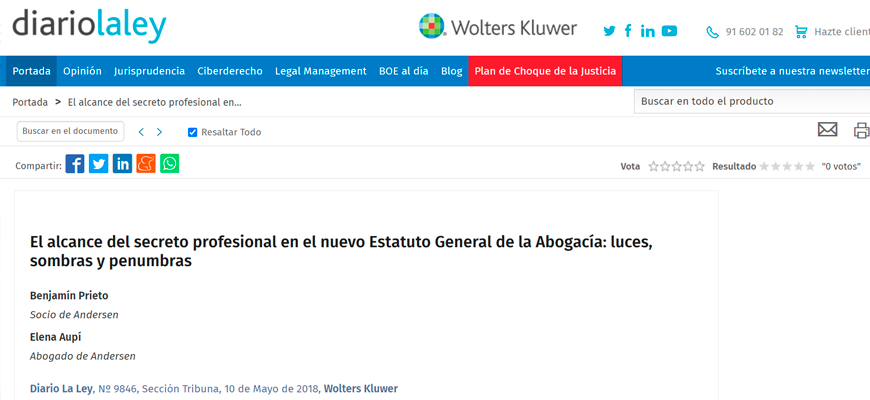The width and height of the screenshot is (870, 400).
Task: Rate article with the fifth vote star
Action: coord(700,167)
